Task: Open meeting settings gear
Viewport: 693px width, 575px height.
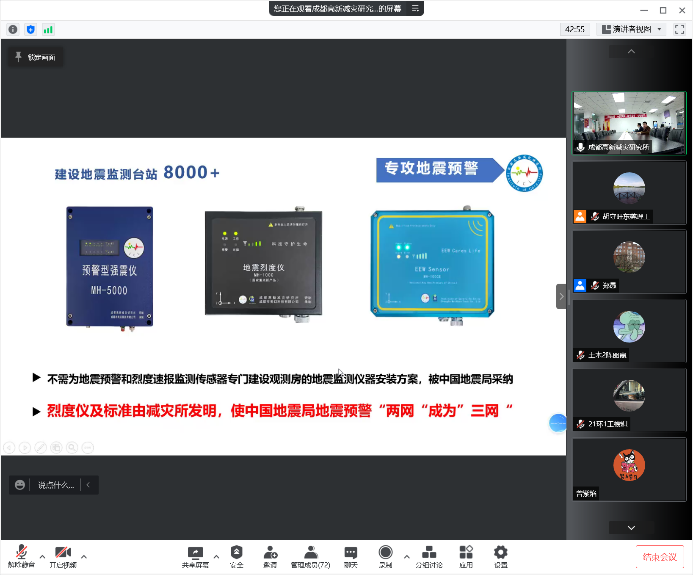Action: [x=500, y=555]
